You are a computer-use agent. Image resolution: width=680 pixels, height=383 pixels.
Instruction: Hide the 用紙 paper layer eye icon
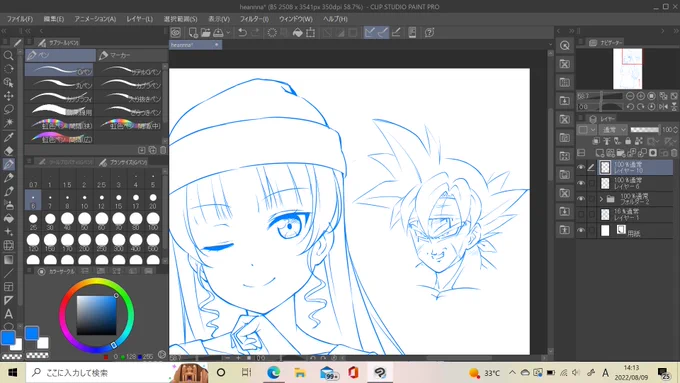[x=581, y=230]
